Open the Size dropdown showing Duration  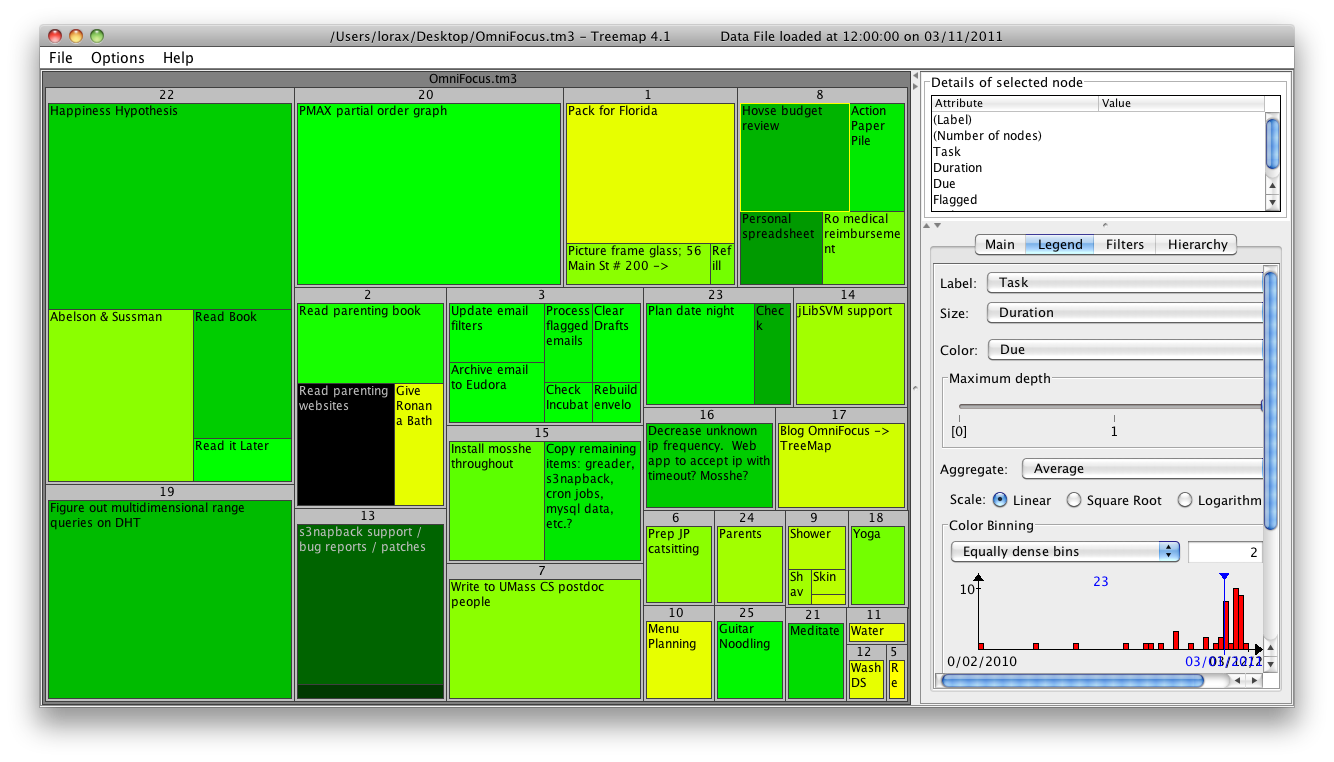click(1125, 313)
